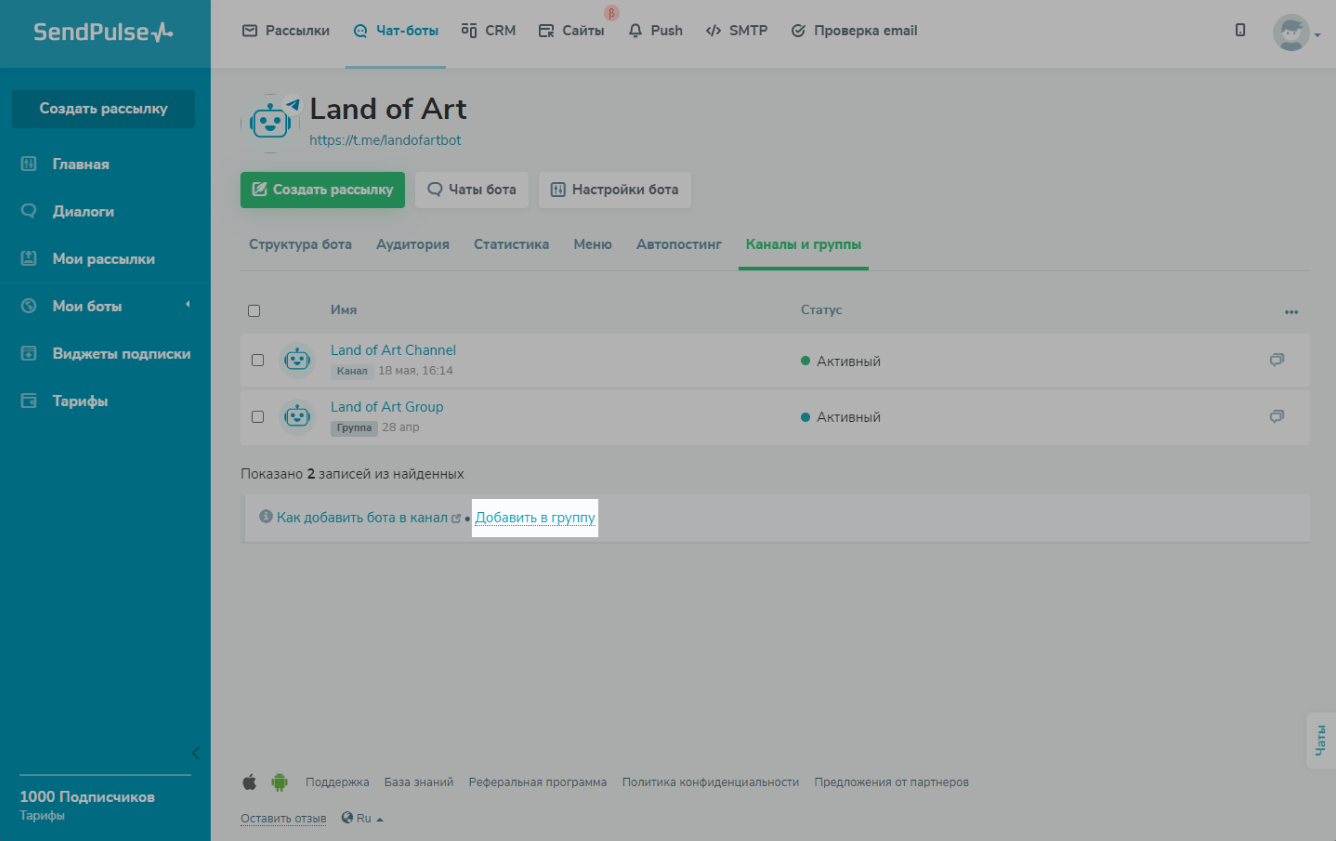Open the t.me/landofartbot link

tap(386, 141)
